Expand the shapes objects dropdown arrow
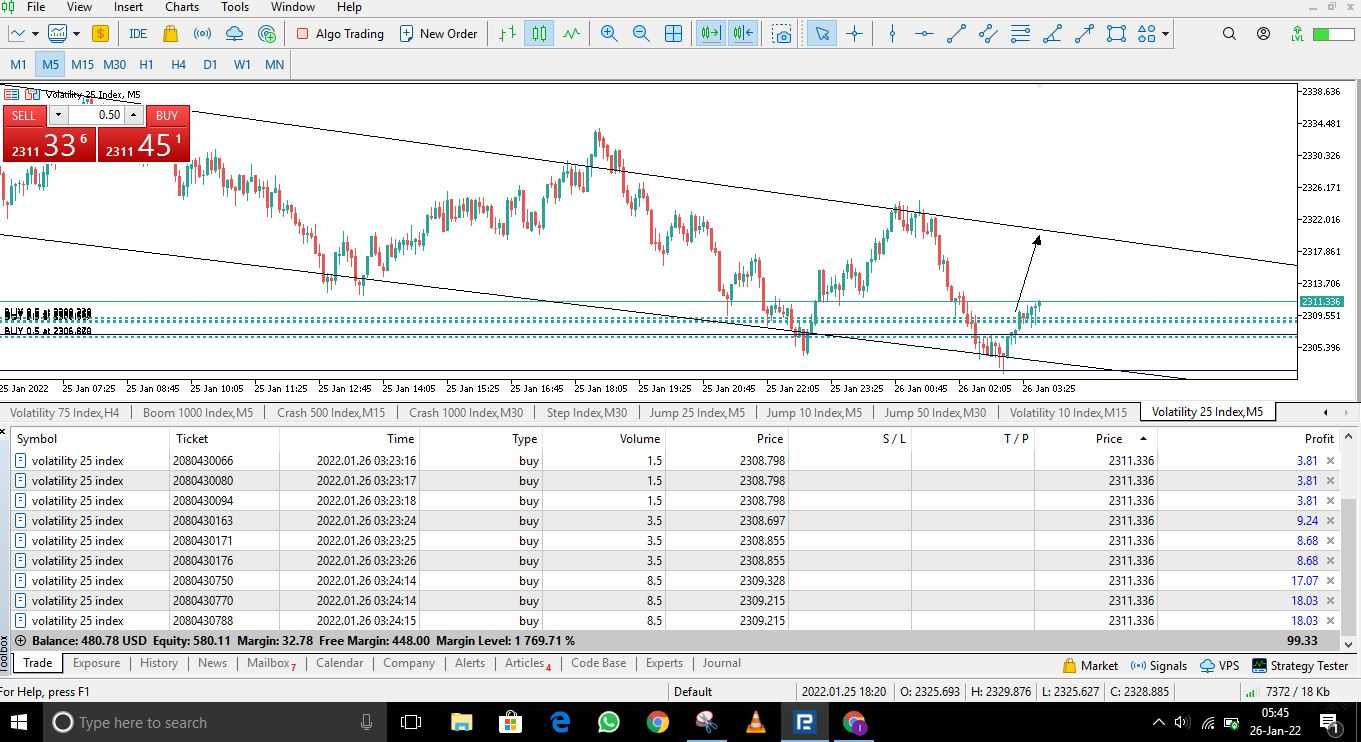 pos(1166,33)
